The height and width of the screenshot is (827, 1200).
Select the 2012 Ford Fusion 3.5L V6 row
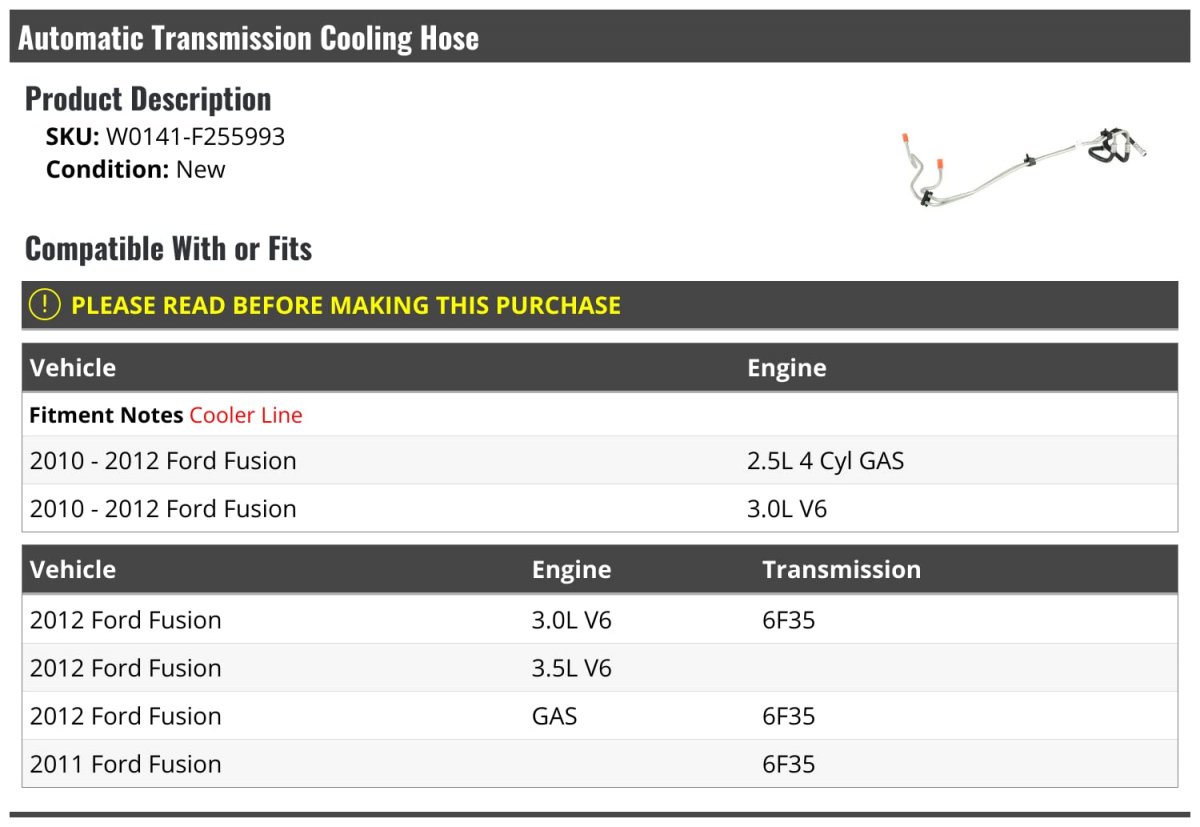click(x=600, y=668)
